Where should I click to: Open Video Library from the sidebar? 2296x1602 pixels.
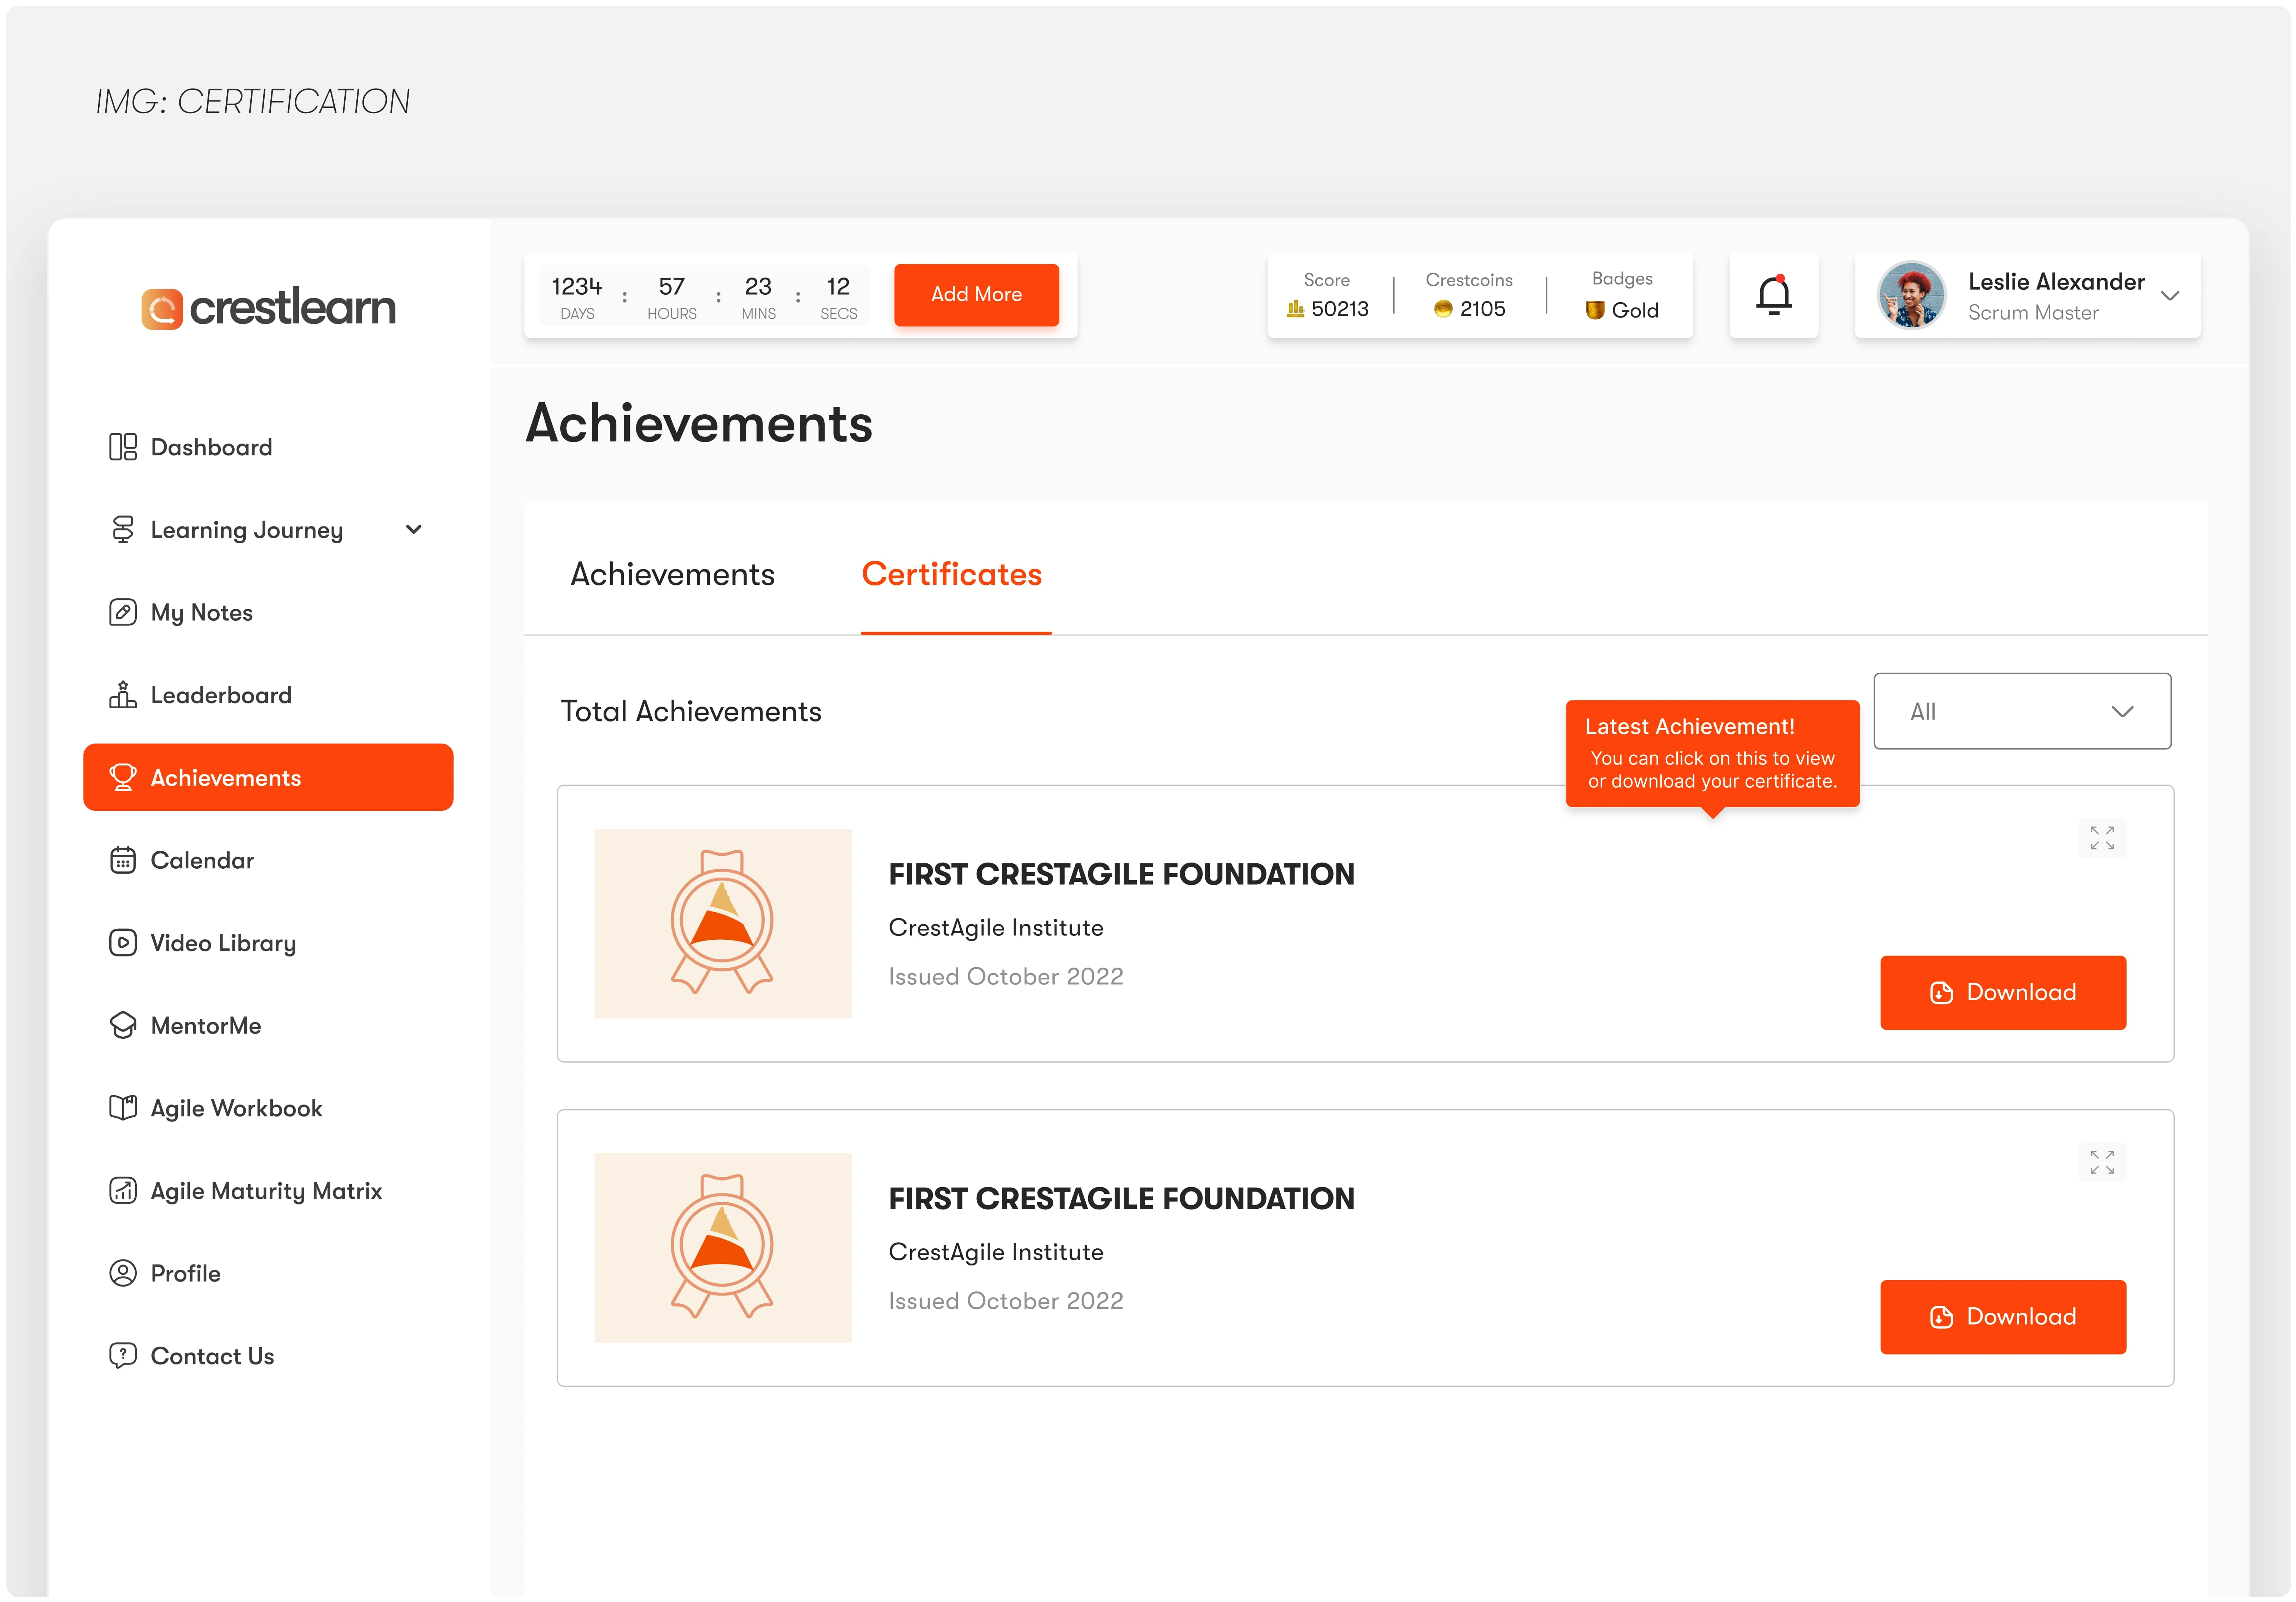[x=268, y=943]
